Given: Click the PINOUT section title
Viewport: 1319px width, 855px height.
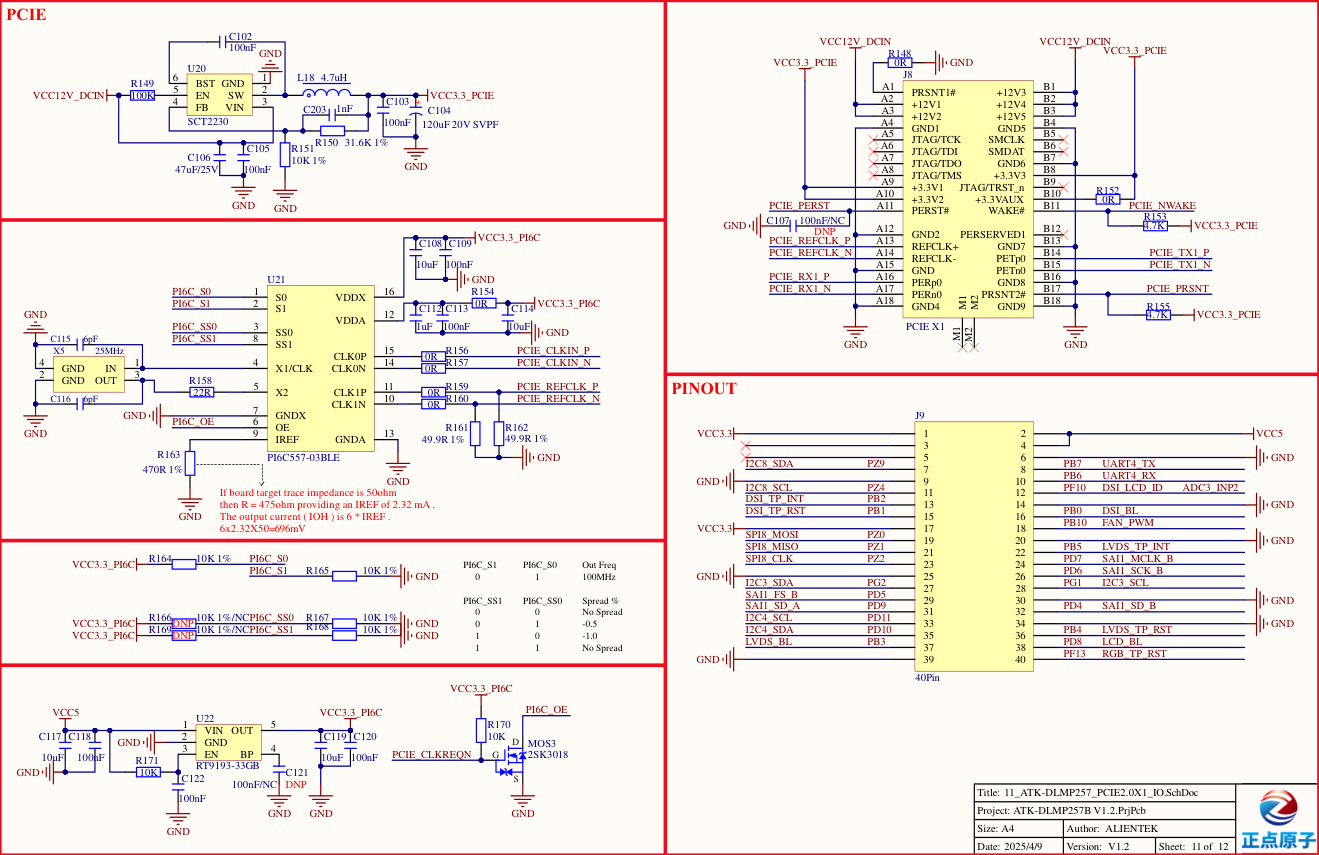Looking at the screenshot, I should [x=704, y=389].
